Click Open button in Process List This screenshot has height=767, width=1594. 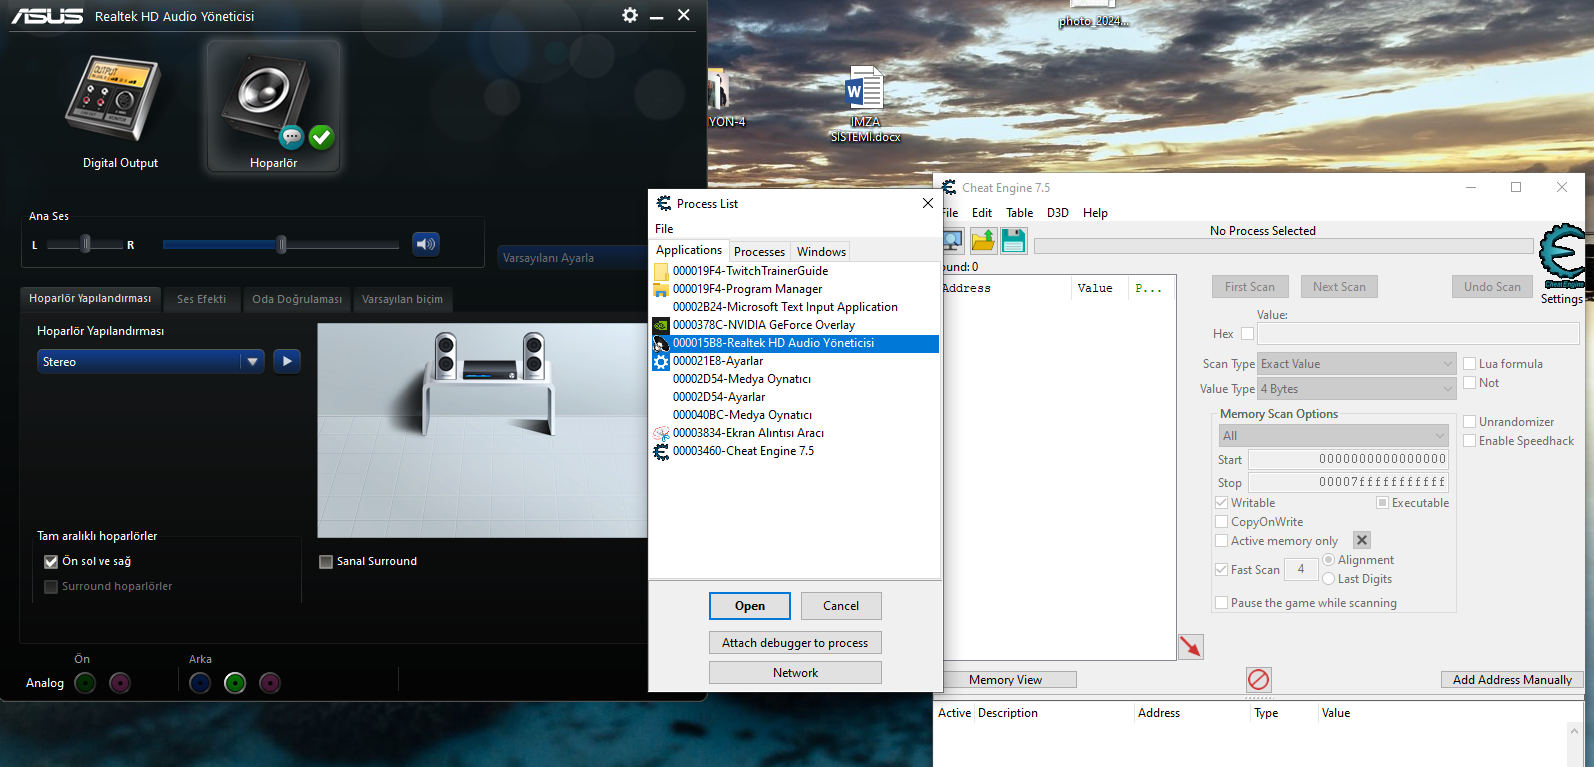click(750, 606)
